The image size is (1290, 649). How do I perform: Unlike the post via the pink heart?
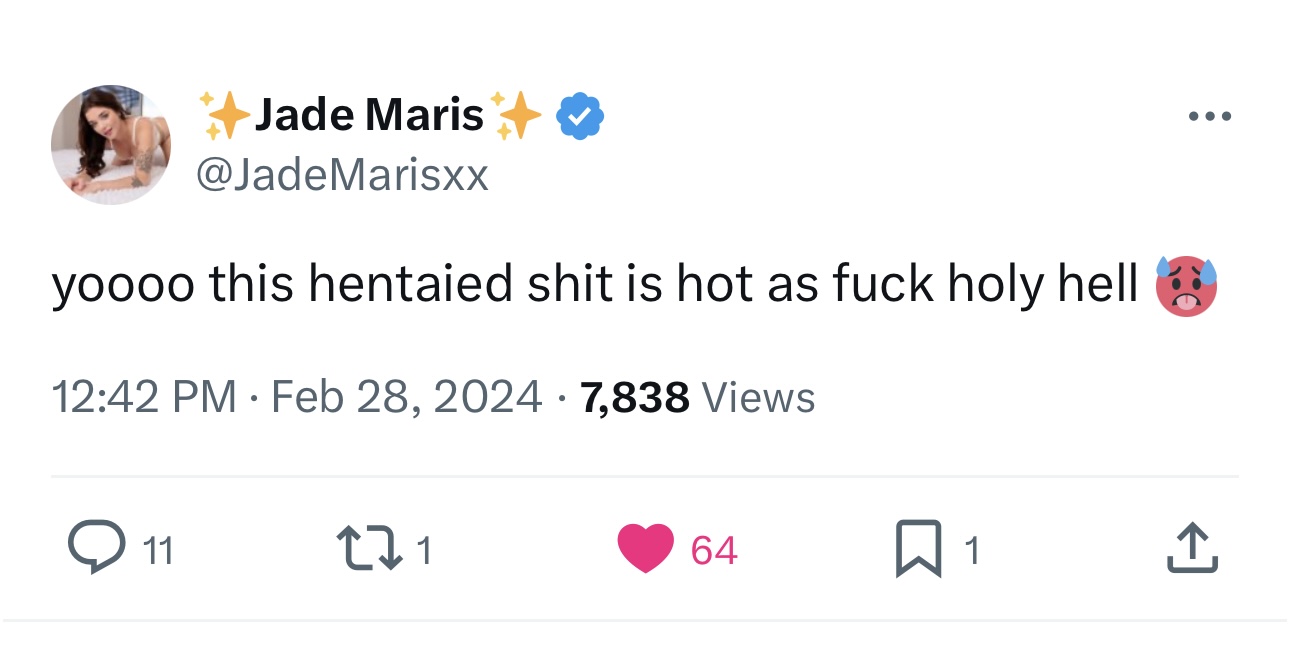pos(645,549)
